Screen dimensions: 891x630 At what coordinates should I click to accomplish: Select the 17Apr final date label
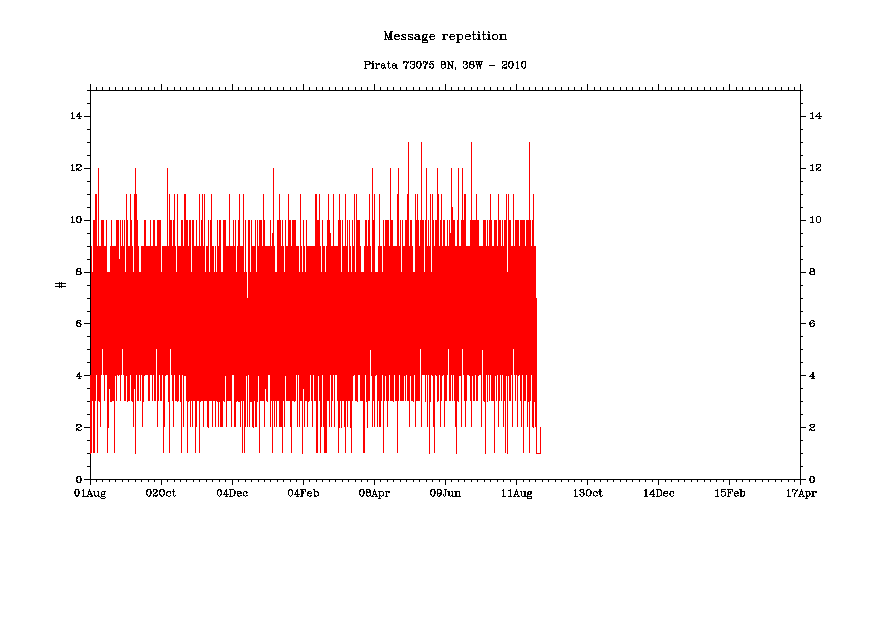[800, 493]
